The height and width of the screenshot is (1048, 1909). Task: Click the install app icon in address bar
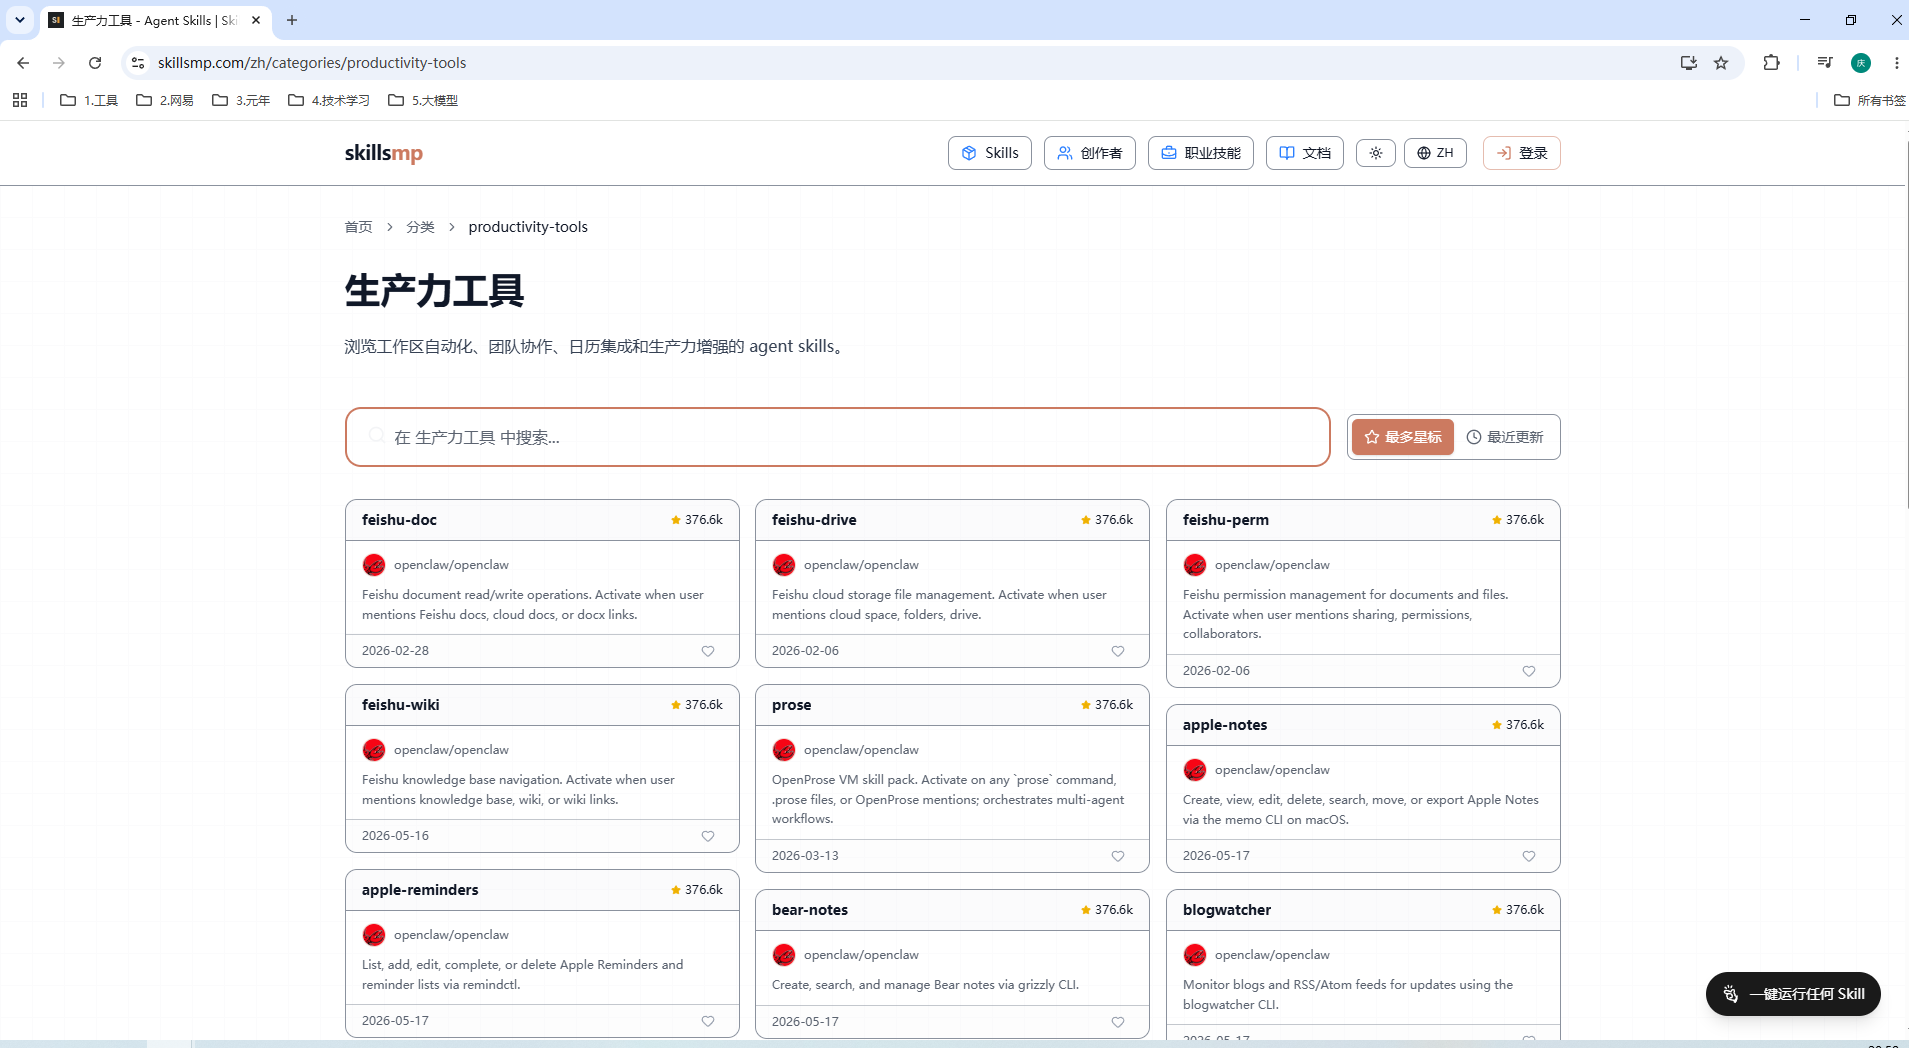pos(1689,63)
